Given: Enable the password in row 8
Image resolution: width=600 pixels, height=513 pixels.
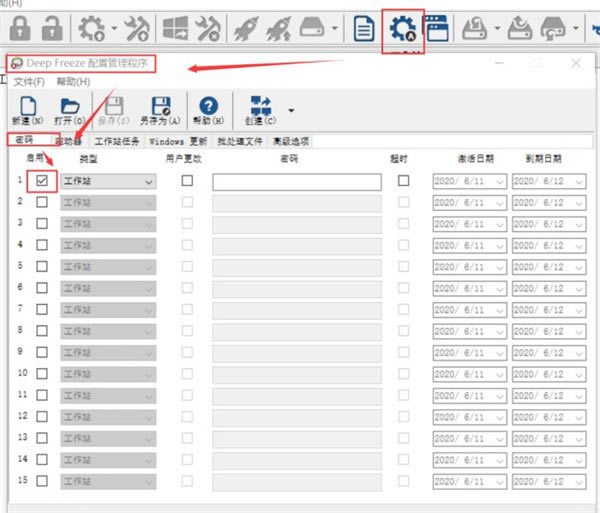Looking at the screenshot, I should (x=42, y=331).
